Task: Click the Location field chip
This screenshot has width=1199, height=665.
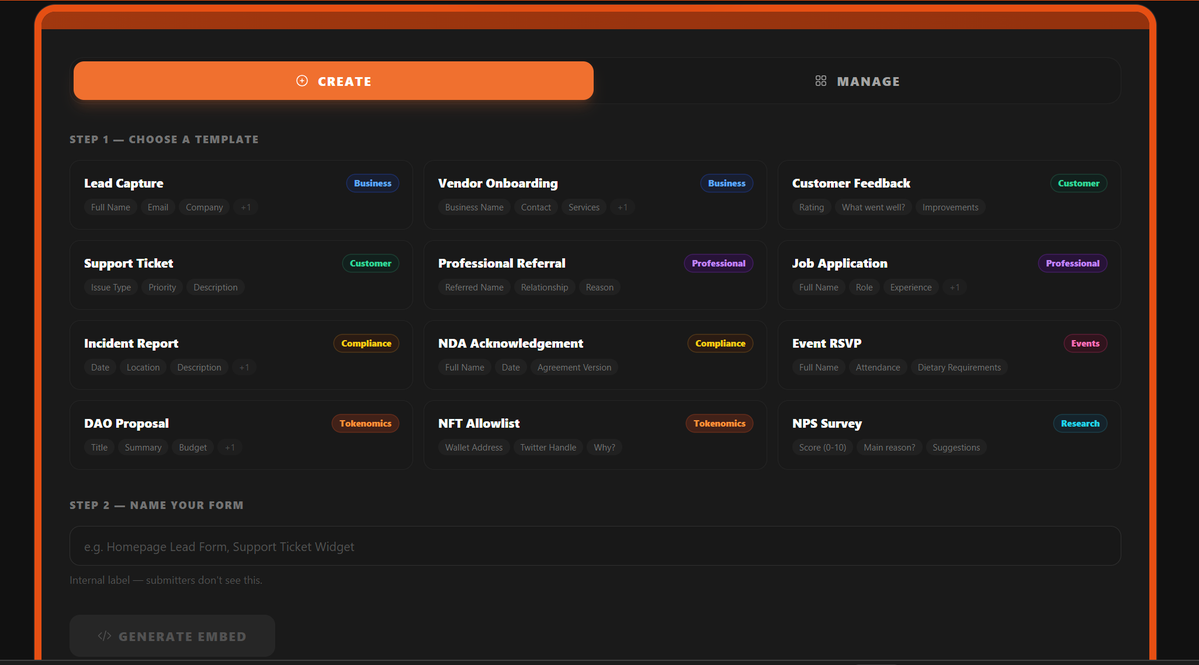Action: pyautogui.click(x=143, y=368)
